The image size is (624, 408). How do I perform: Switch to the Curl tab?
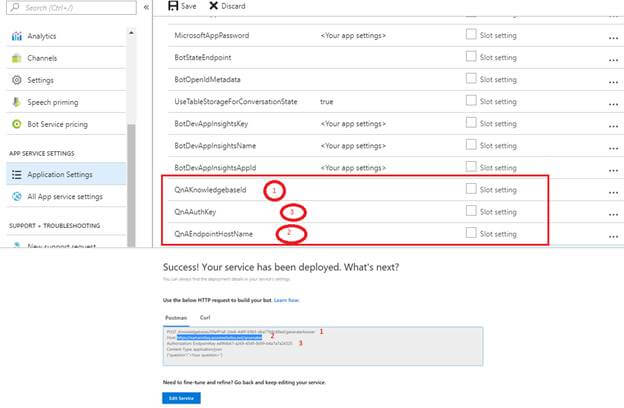point(205,318)
